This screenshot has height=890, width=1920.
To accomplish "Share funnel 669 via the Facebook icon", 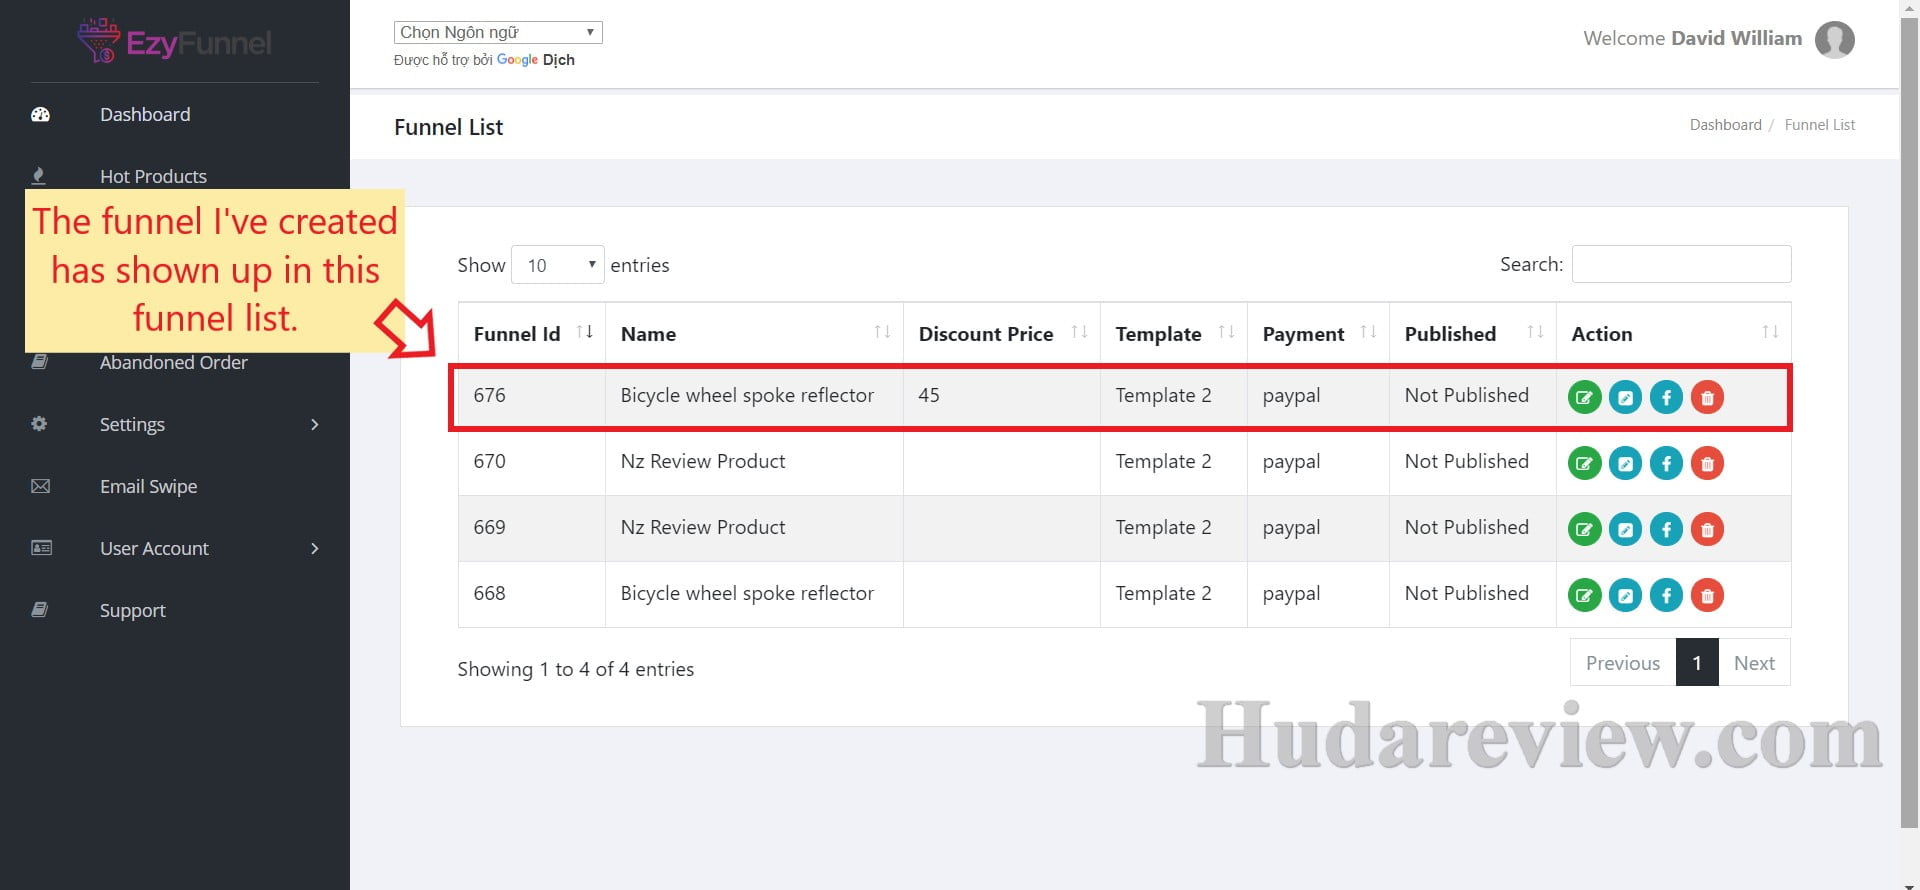I will point(1666,529).
